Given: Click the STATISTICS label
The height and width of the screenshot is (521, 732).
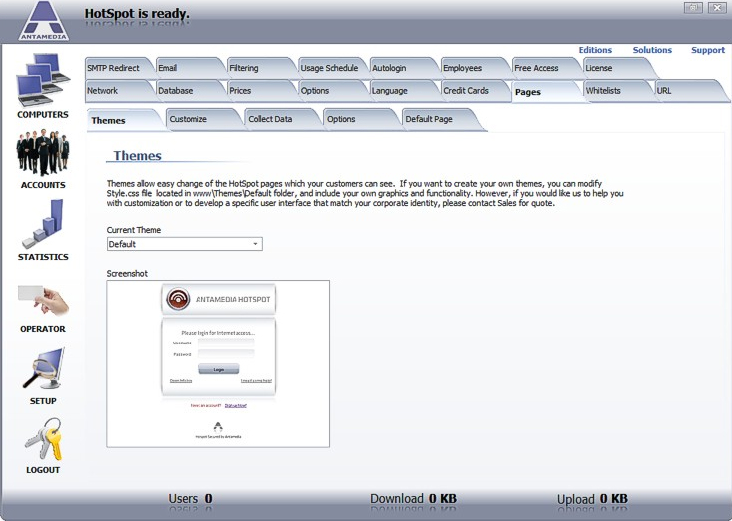Looking at the screenshot, I should 43,257.
